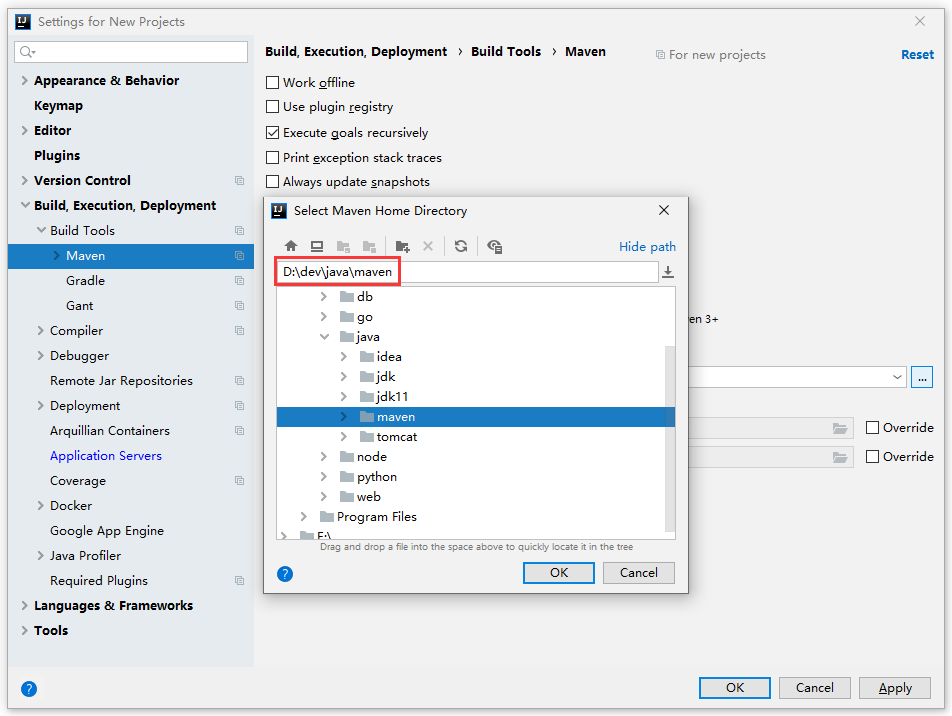Click project-level icon next to Build Tools
The height and width of the screenshot is (716, 952).
[x=239, y=231]
